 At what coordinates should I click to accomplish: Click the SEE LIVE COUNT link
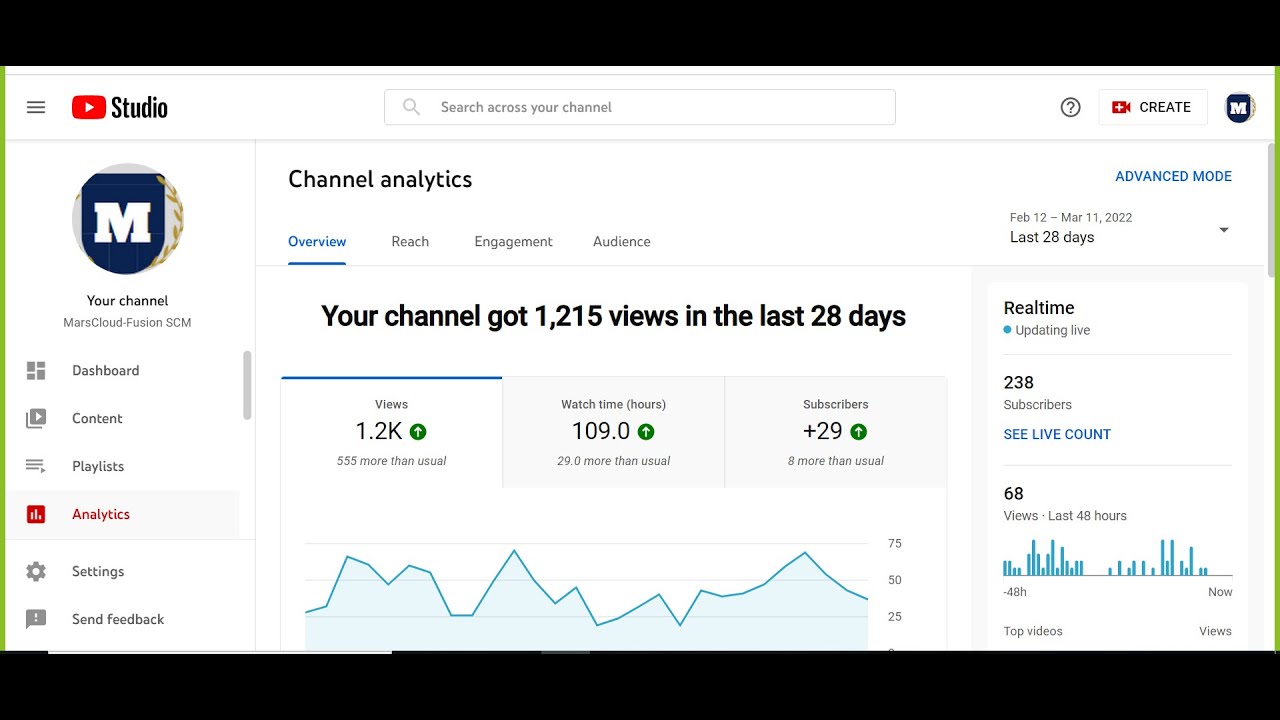point(1057,435)
